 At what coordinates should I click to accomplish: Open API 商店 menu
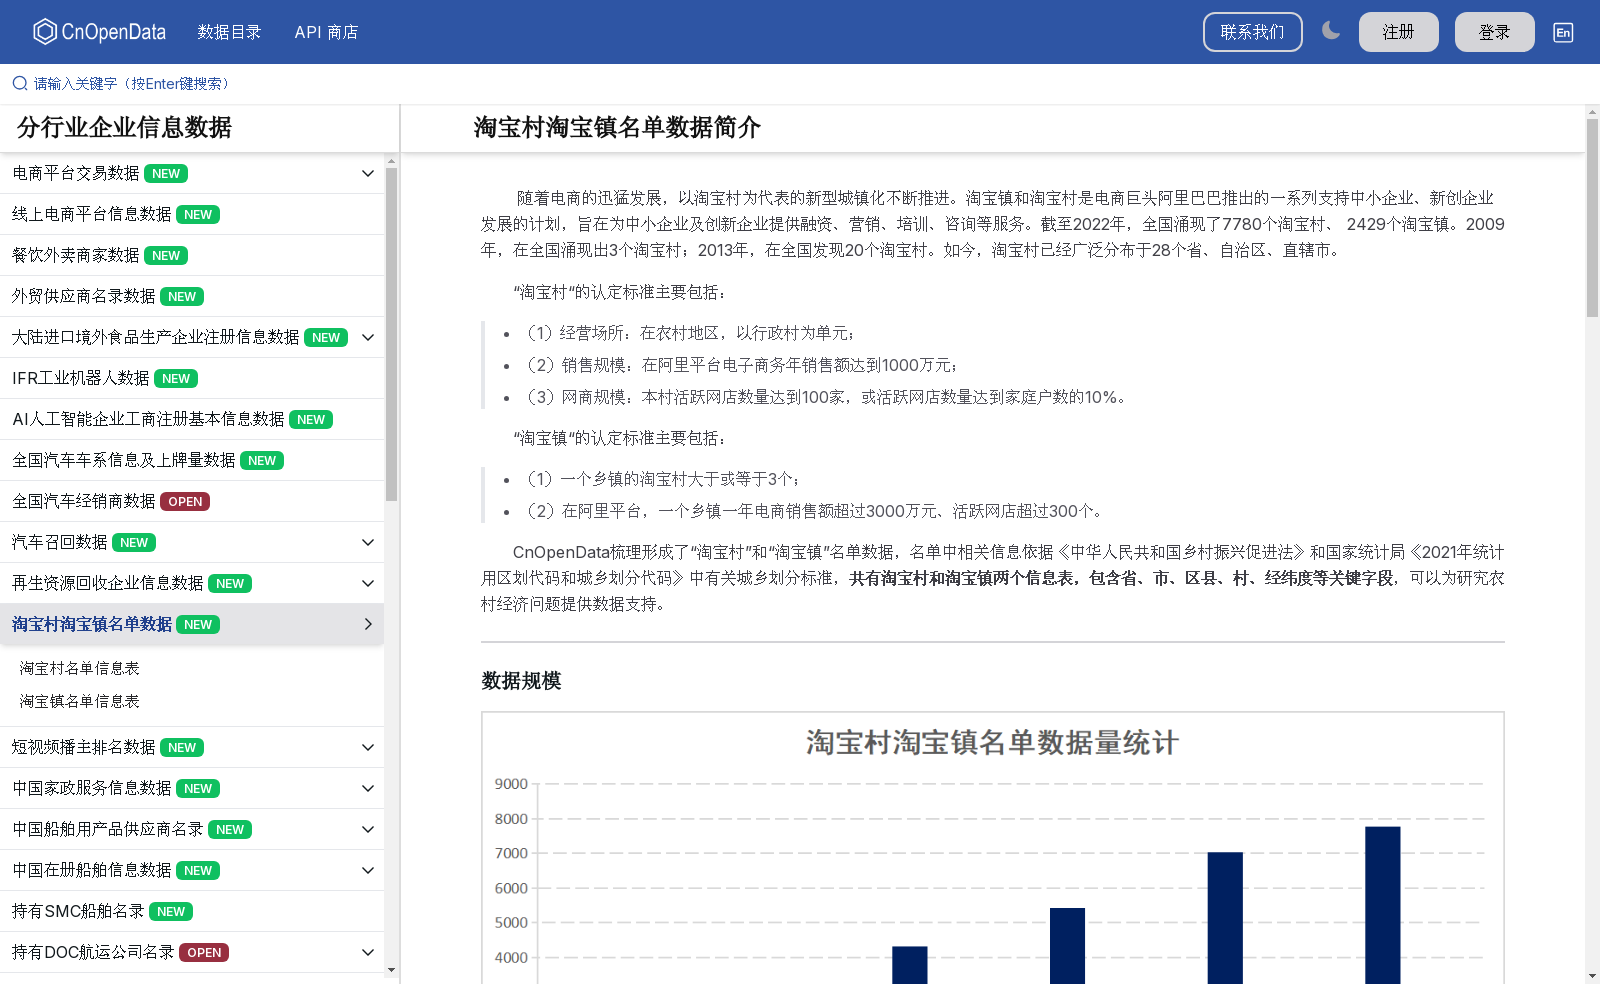(326, 32)
